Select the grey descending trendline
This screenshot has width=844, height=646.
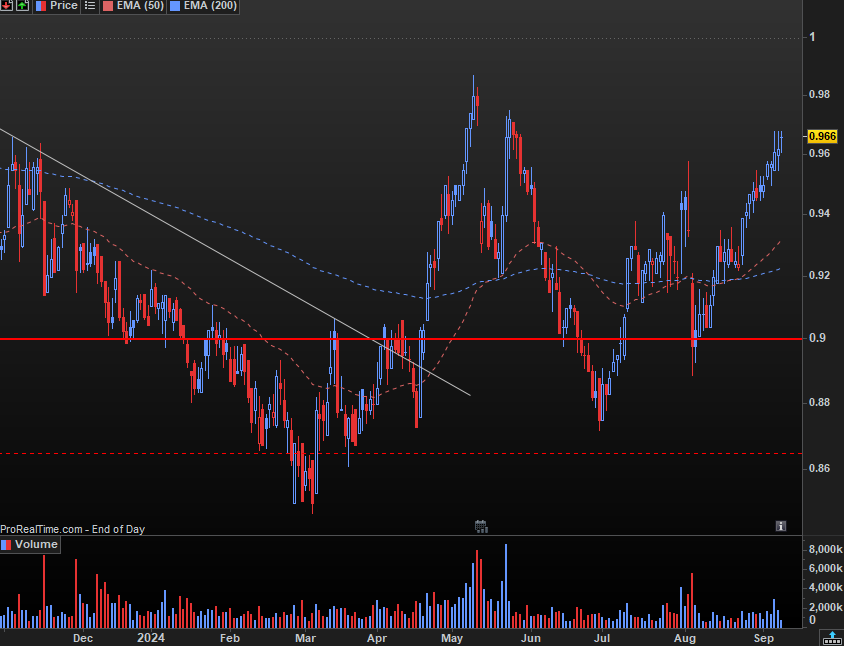pyautogui.click(x=235, y=263)
